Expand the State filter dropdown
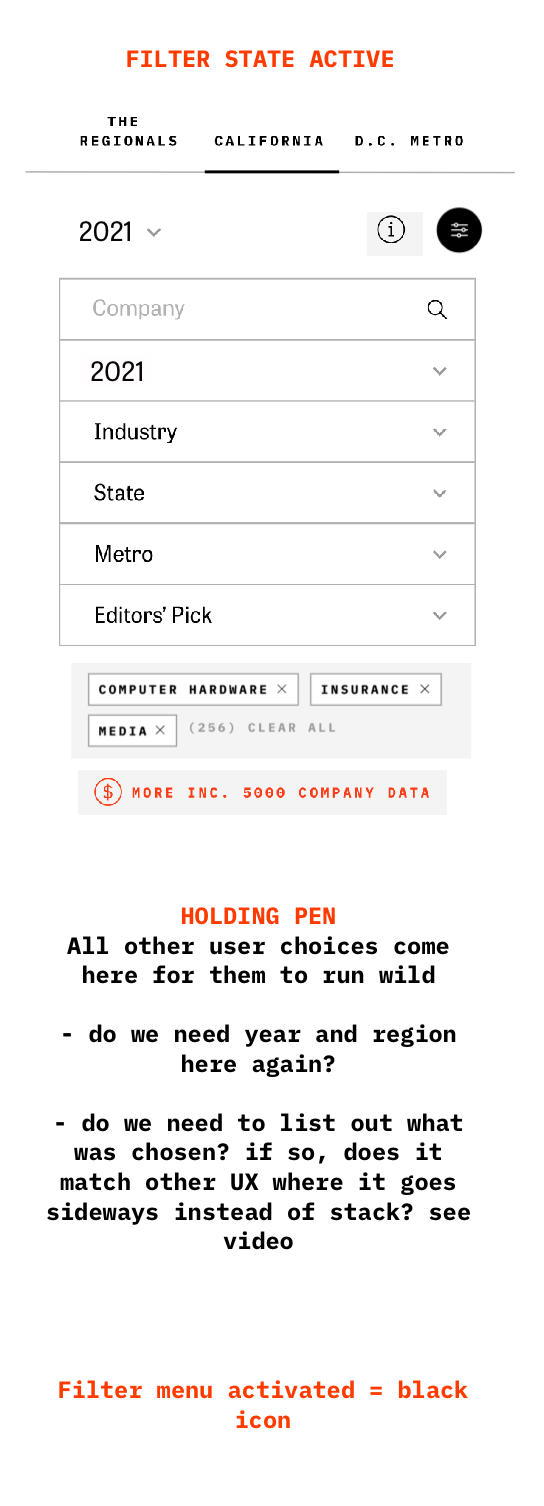 pyautogui.click(x=267, y=493)
